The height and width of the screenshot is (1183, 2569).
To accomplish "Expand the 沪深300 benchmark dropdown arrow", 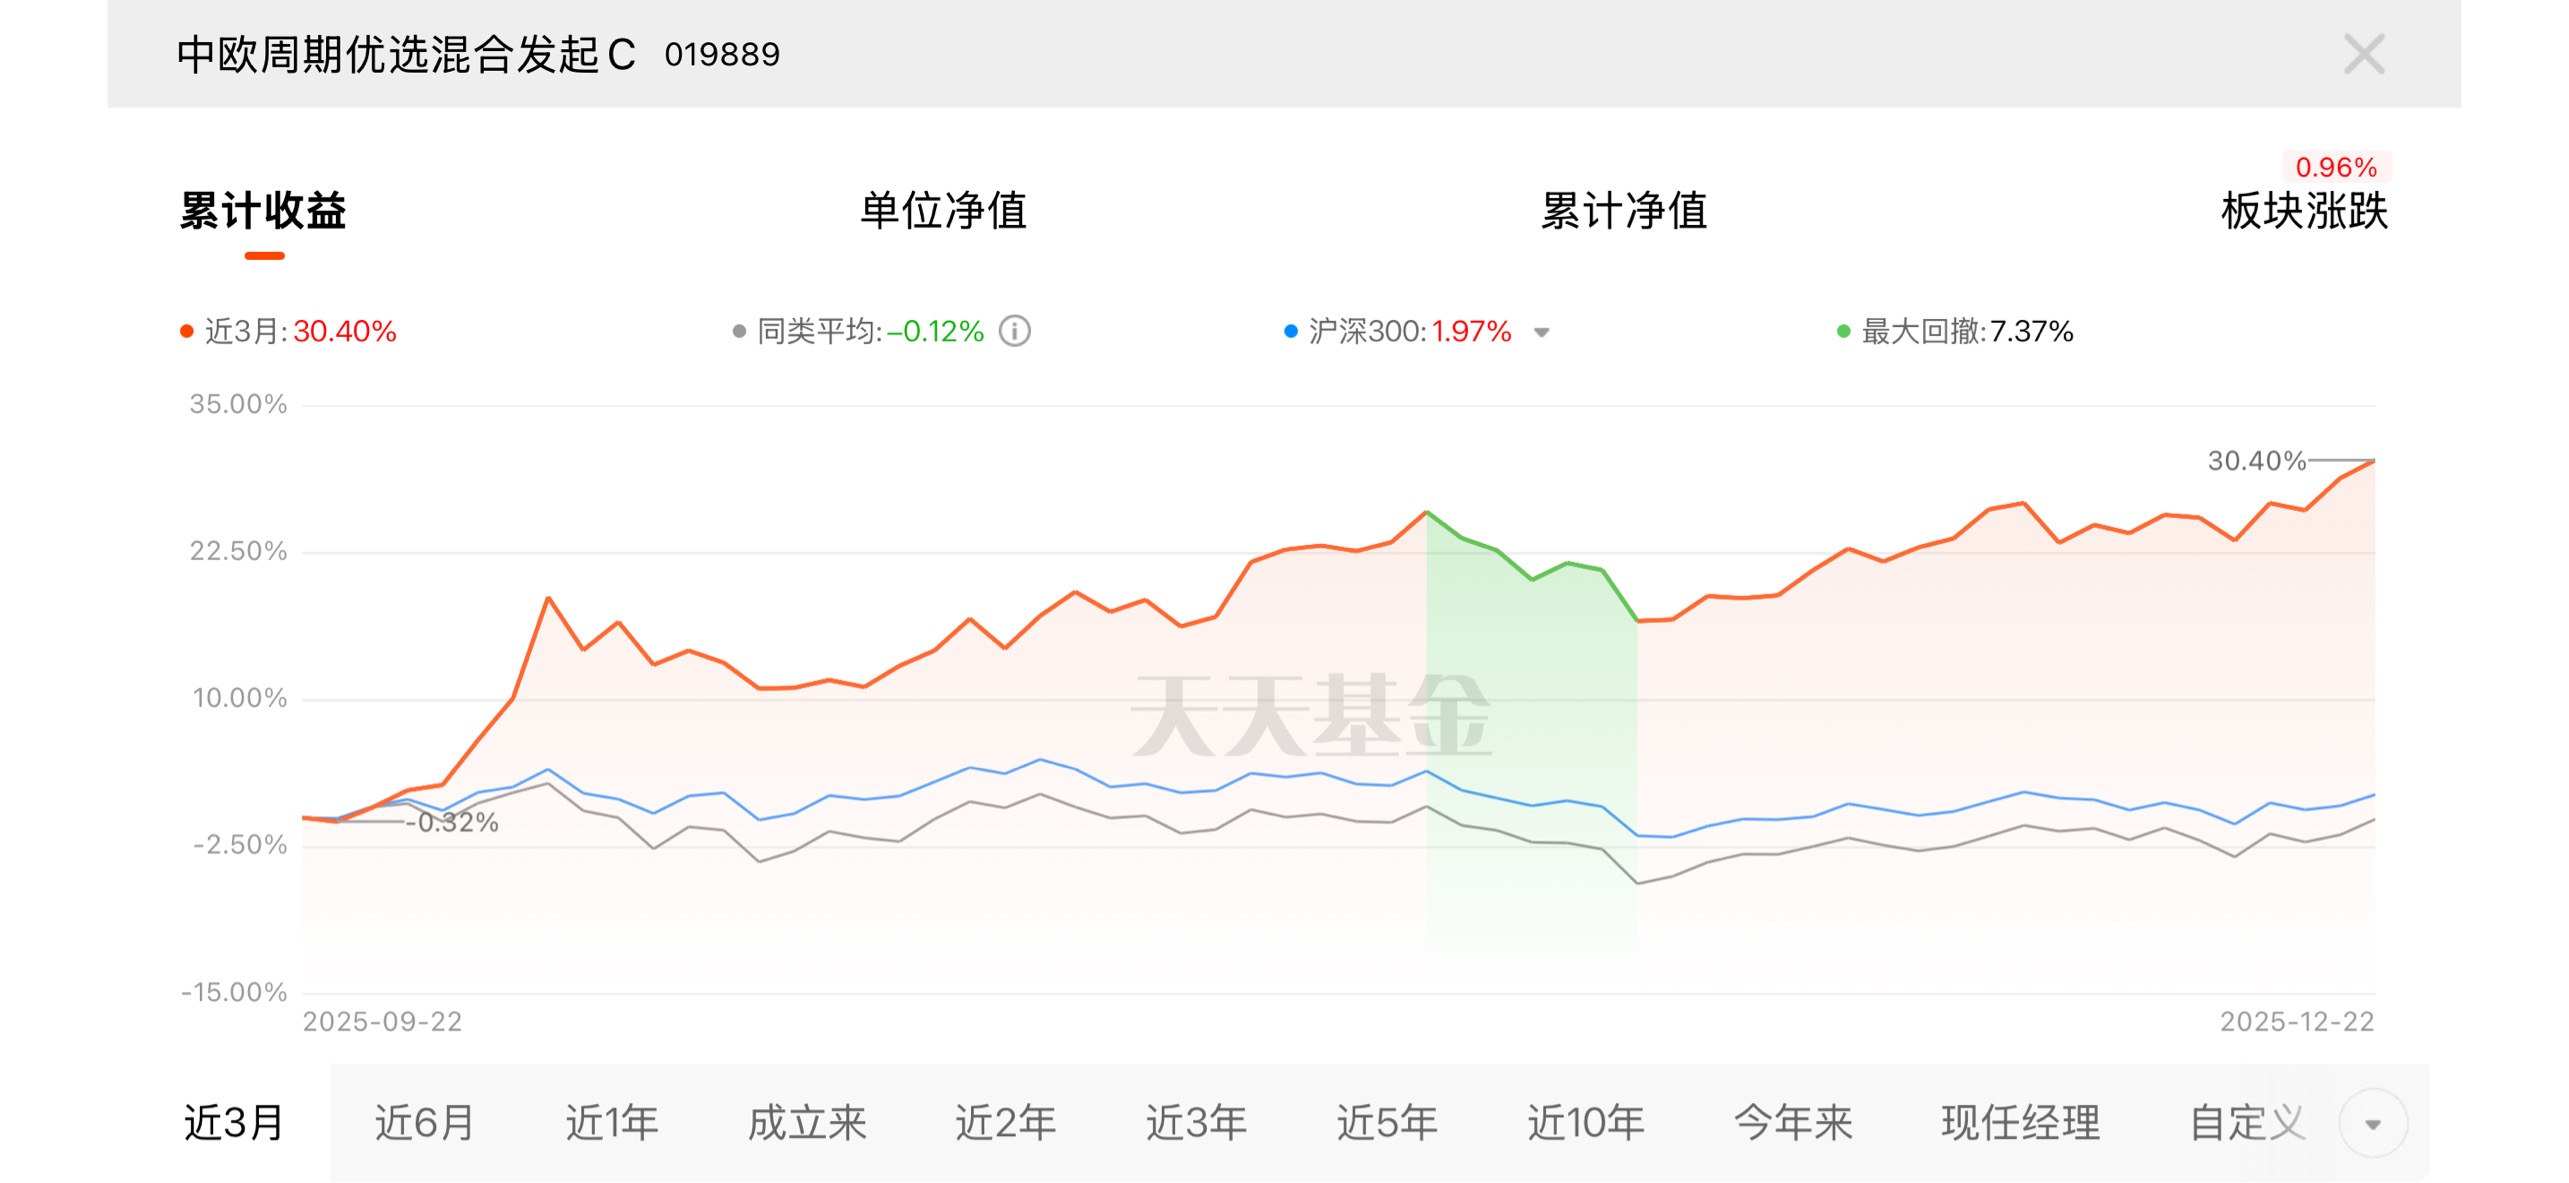I will click(1541, 332).
